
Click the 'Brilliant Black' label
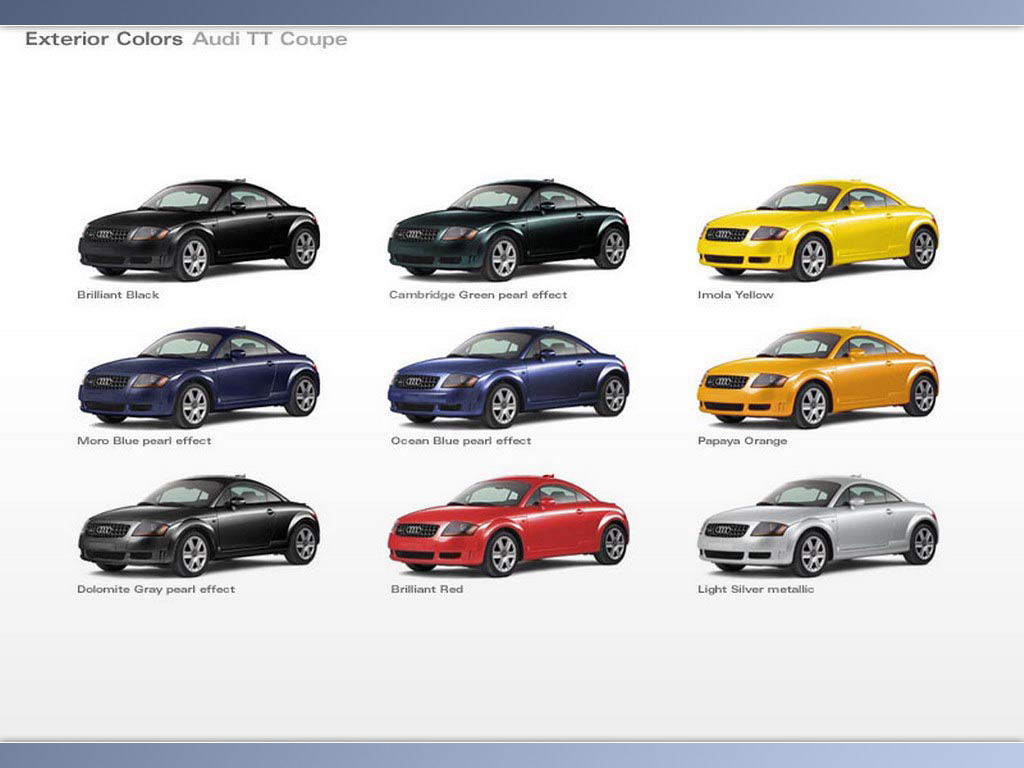[x=118, y=295]
